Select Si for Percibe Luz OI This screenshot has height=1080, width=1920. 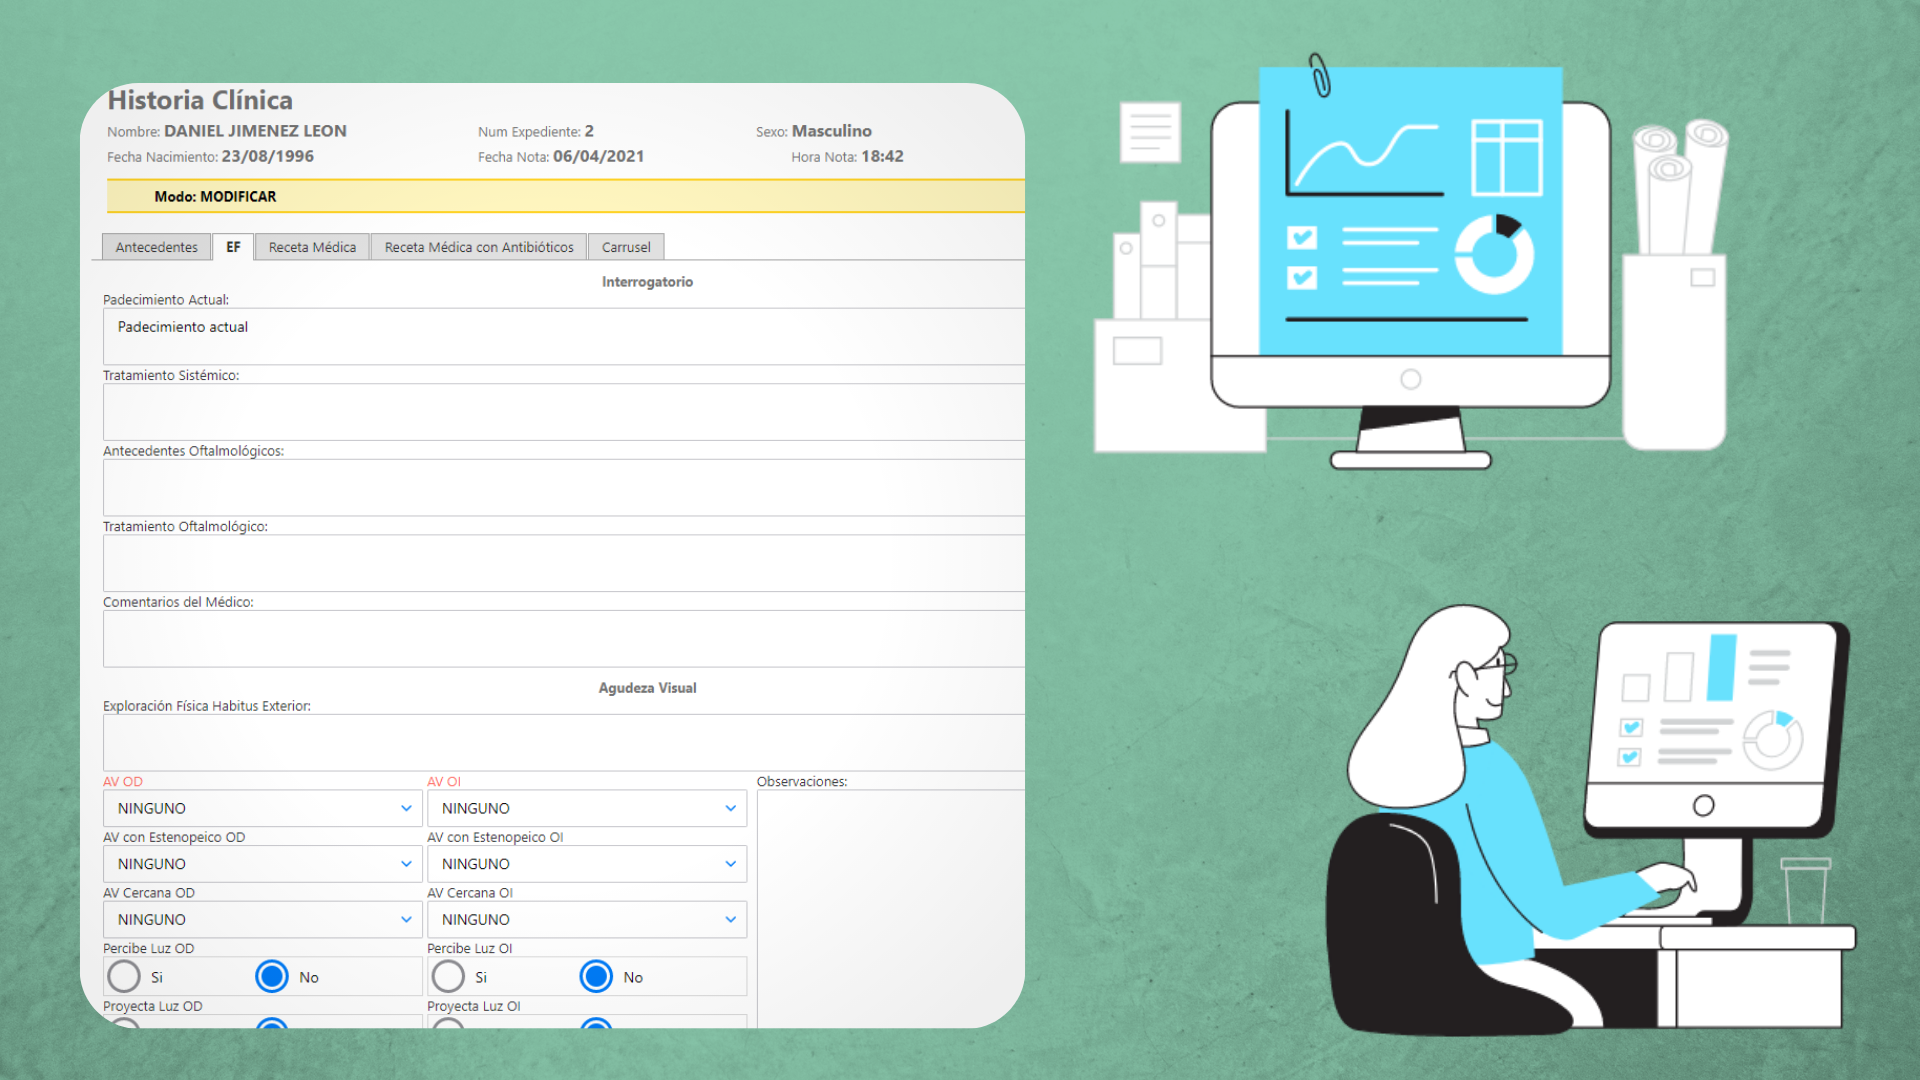pos(448,976)
